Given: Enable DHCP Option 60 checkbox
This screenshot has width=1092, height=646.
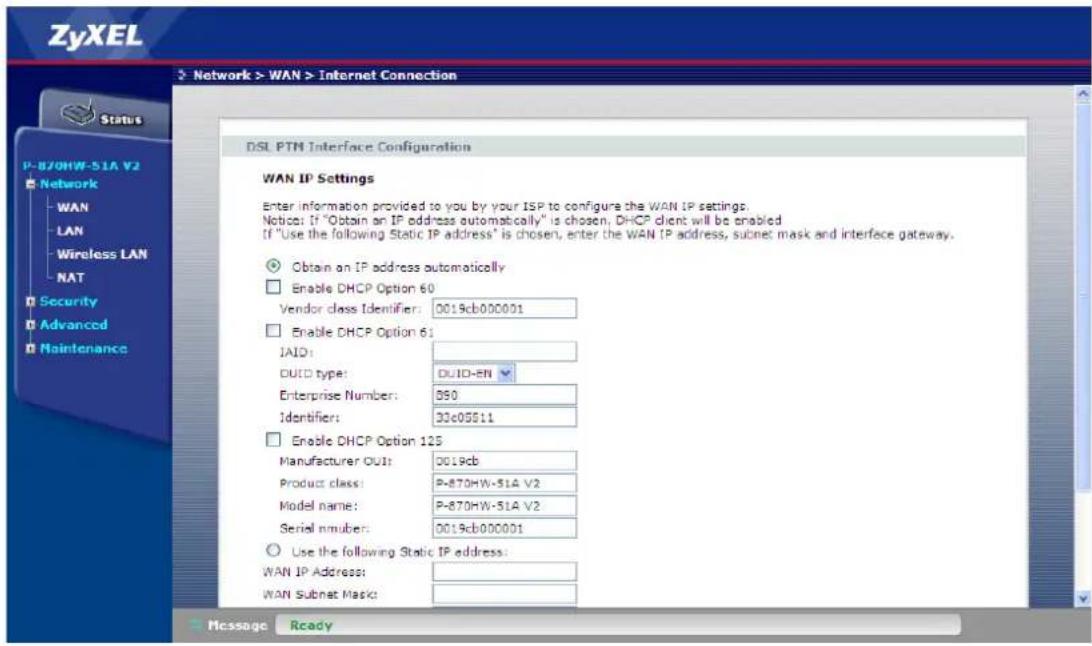Looking at the screenshot, I should pyautogui.click(x=274, y=287).
